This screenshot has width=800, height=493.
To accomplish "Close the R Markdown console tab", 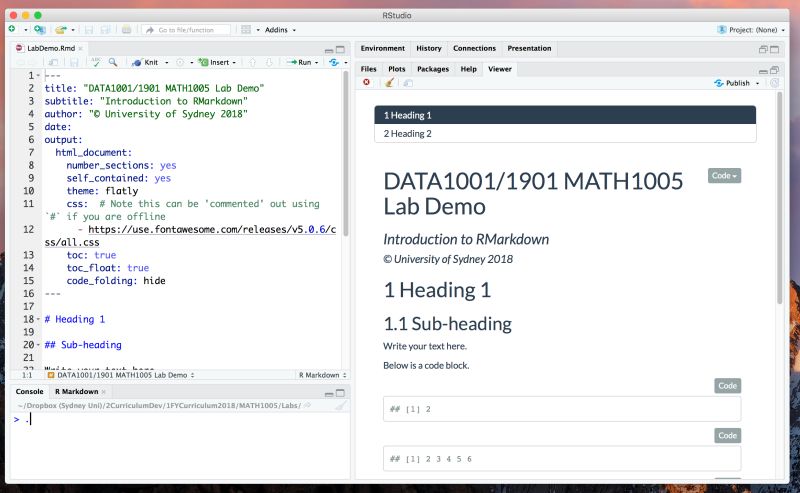I will tap(104, 392).
